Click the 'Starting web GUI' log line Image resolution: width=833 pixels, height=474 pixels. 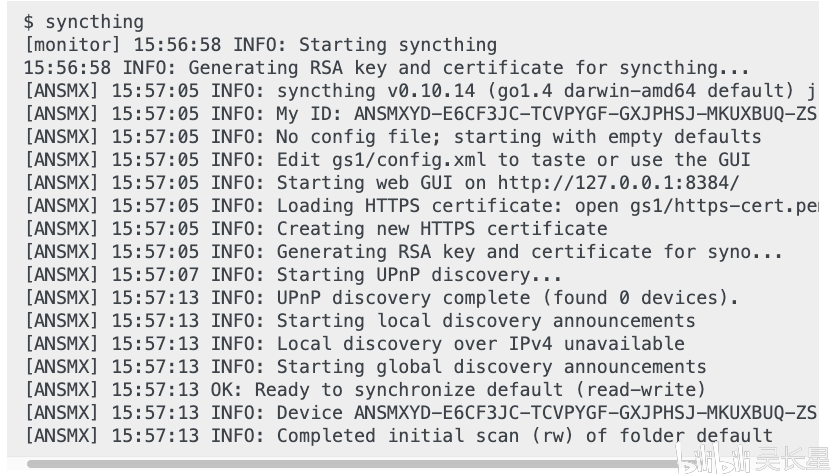pos(381,183)
